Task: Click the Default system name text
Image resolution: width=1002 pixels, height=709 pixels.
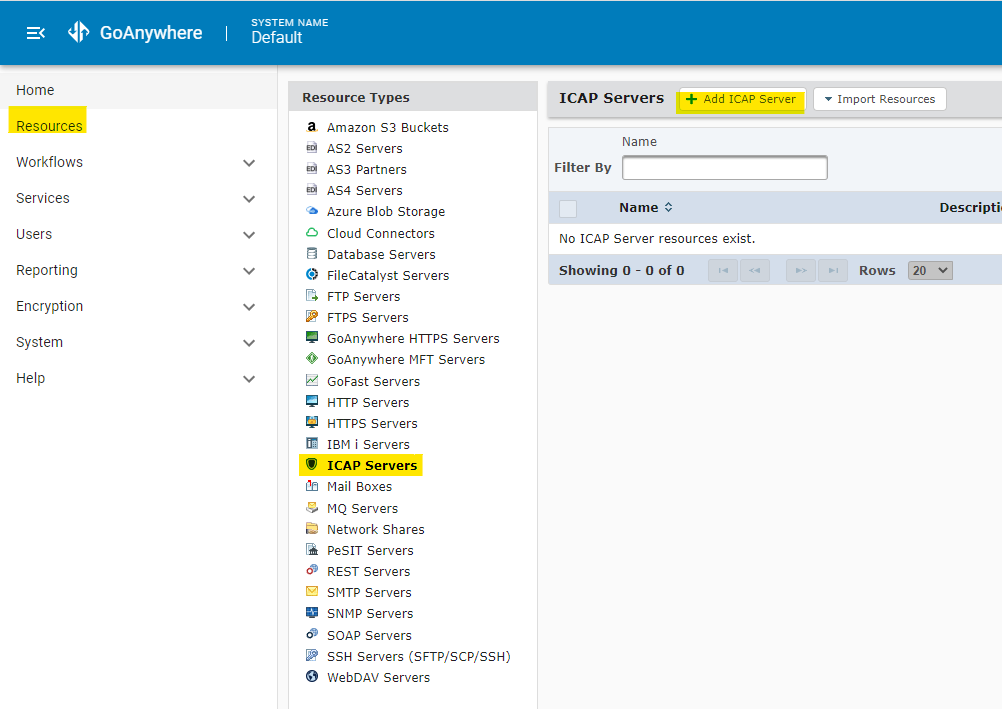Action: point(277,38)
